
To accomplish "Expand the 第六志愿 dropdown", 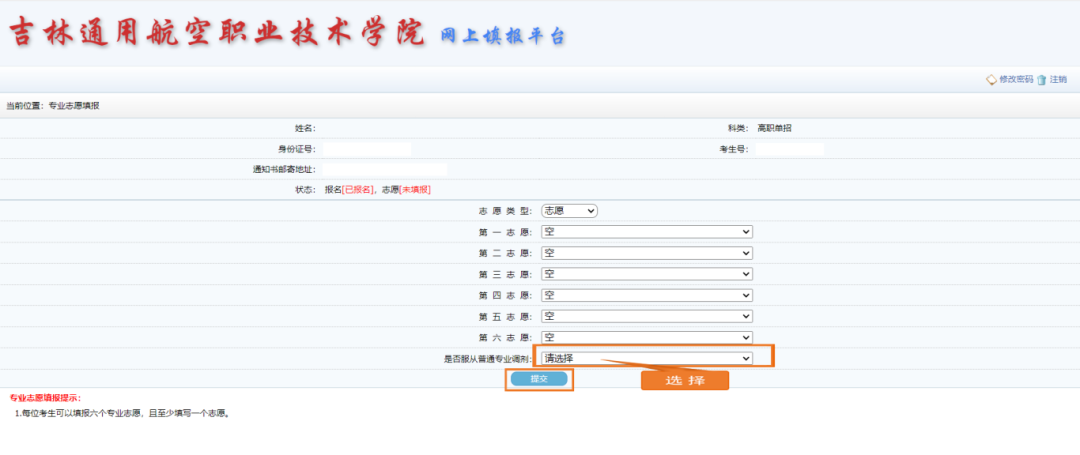I will [x=646, y=338].
